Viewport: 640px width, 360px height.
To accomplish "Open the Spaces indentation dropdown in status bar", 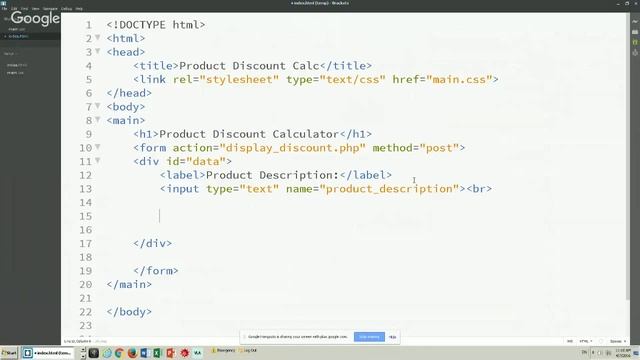I will coord(618,341).
